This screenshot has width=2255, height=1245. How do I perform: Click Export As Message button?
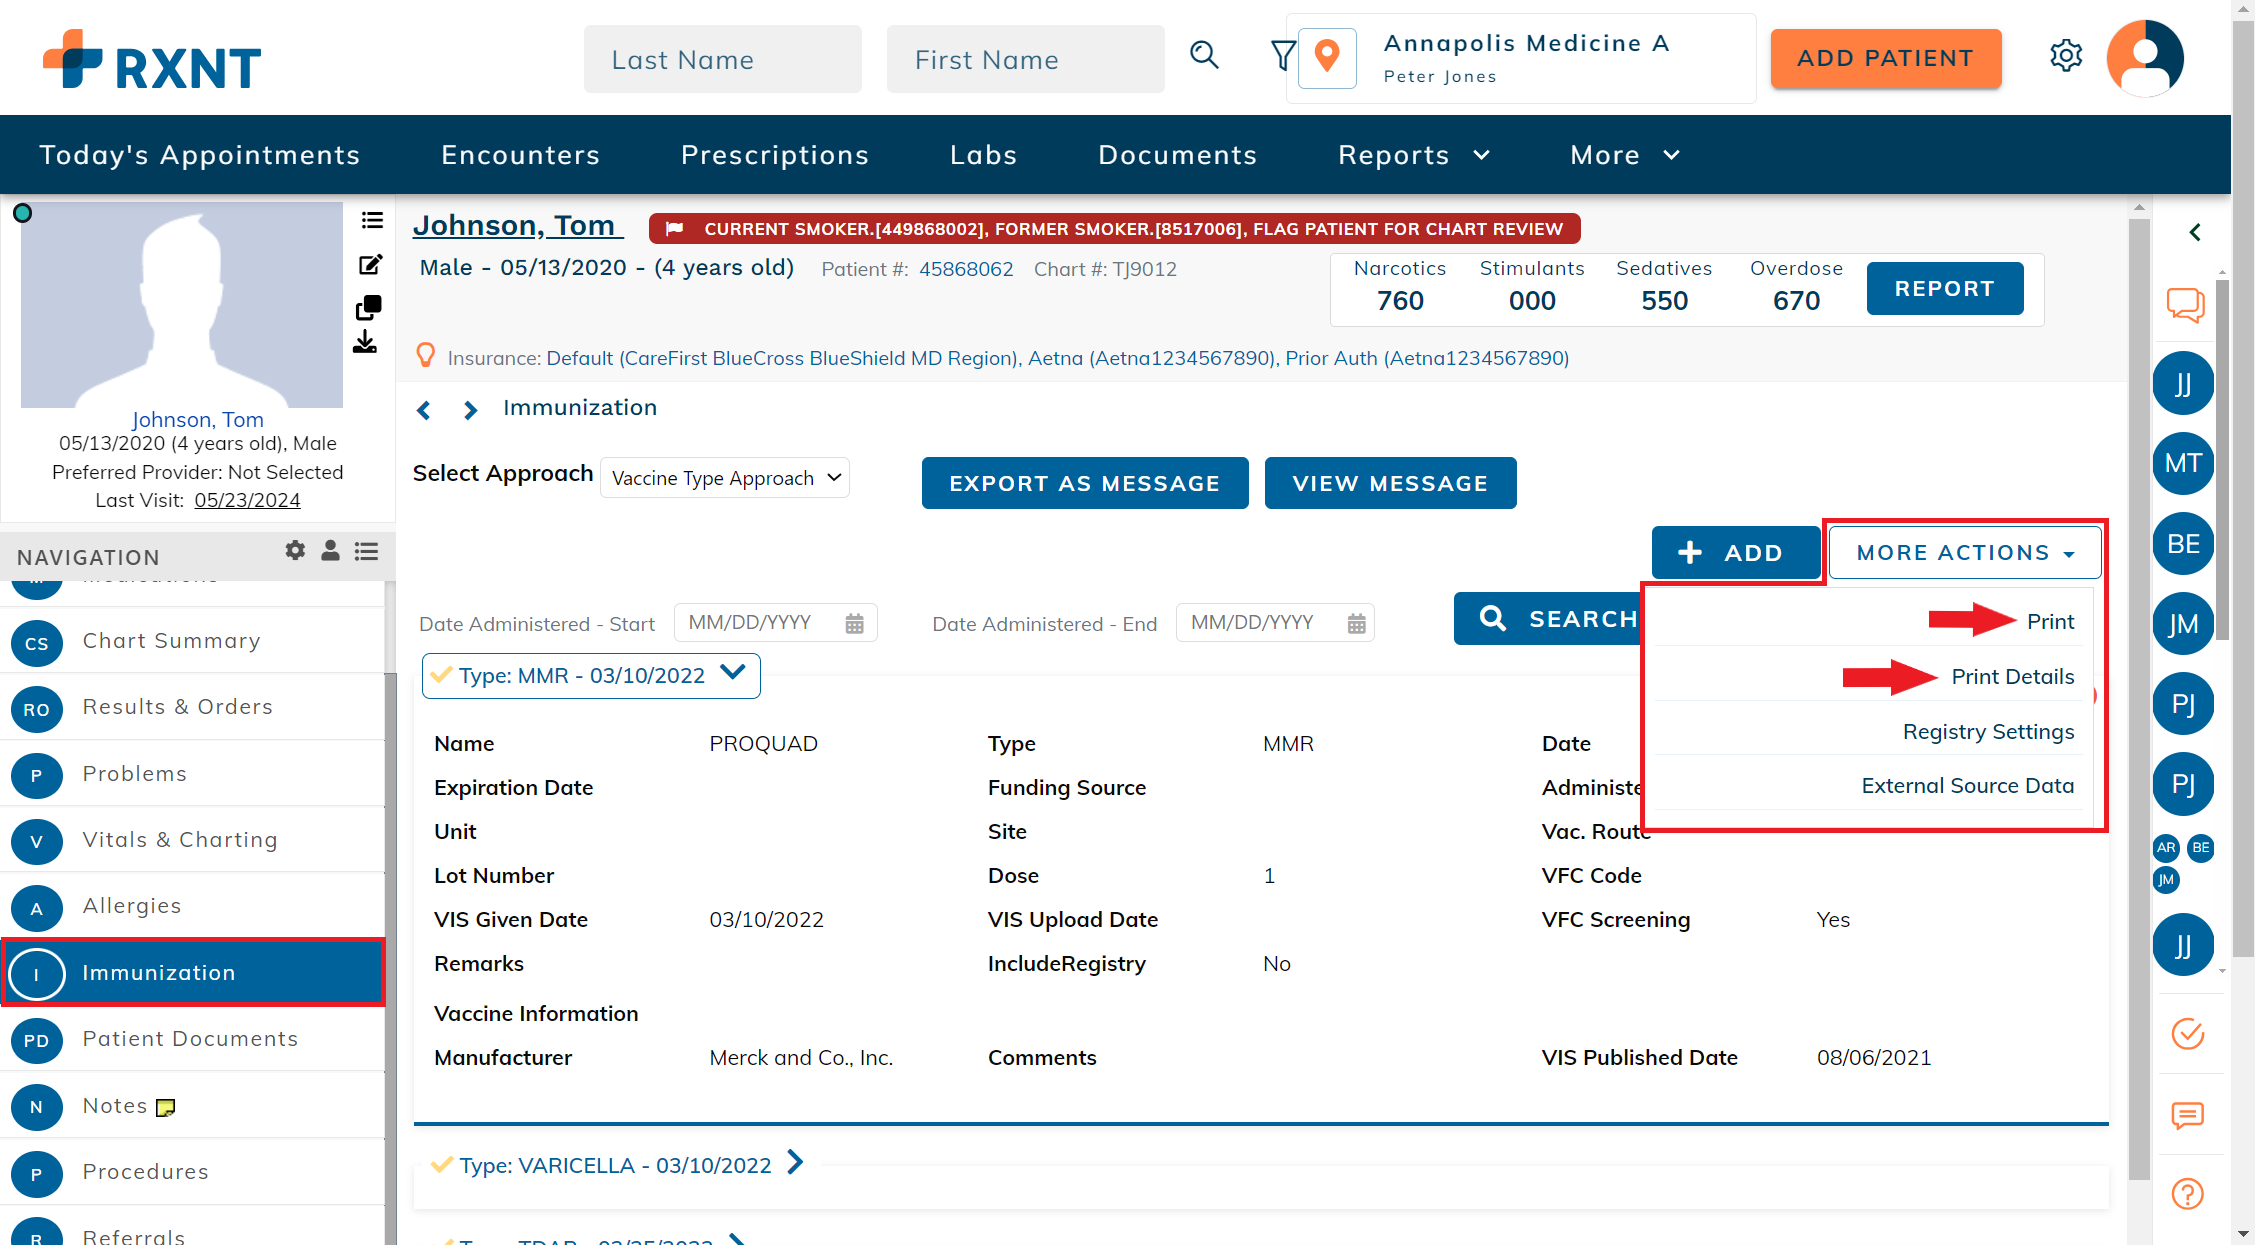tap(1084, 484)
